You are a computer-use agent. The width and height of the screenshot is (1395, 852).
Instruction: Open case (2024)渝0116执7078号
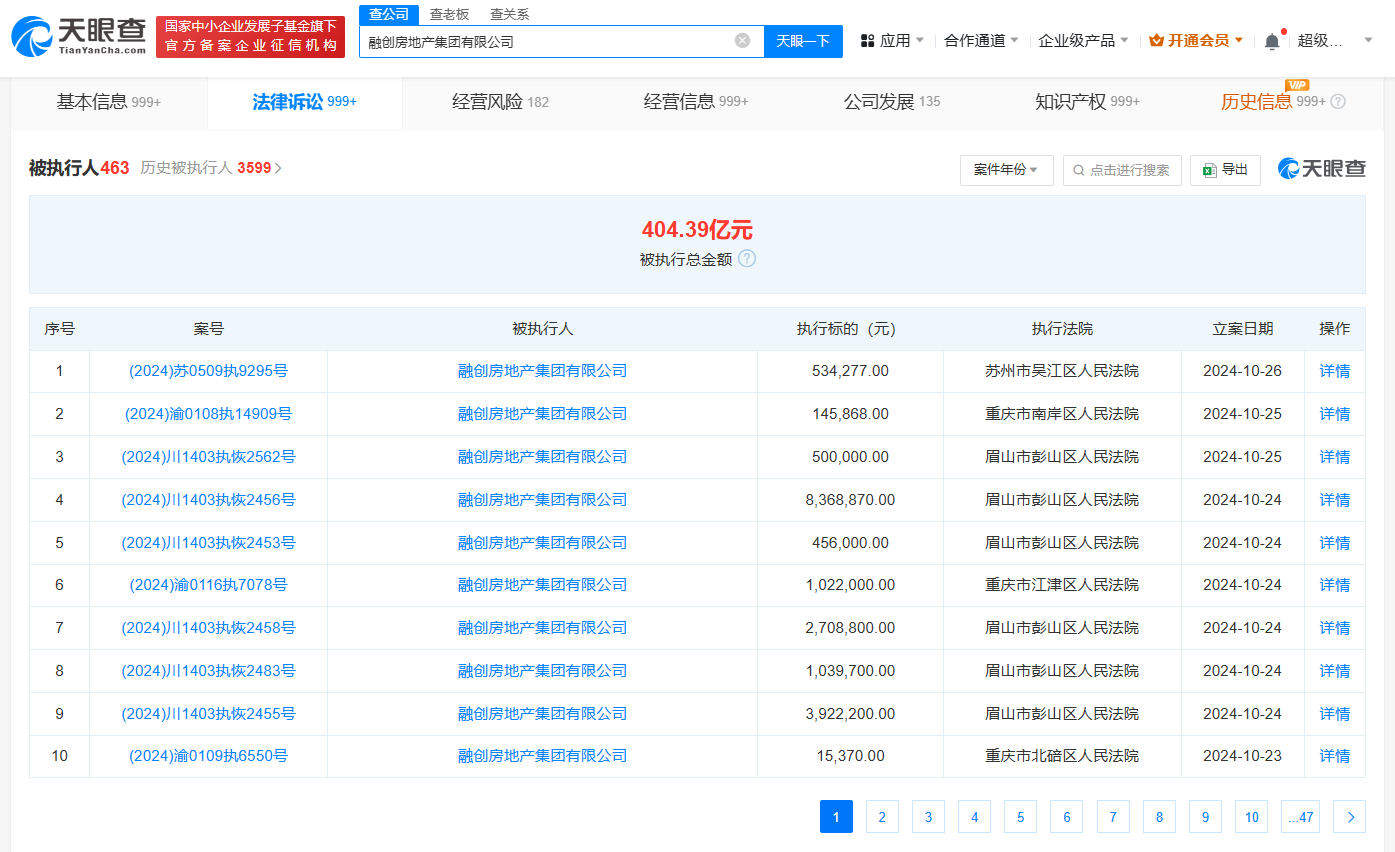[x=208, y=585]
